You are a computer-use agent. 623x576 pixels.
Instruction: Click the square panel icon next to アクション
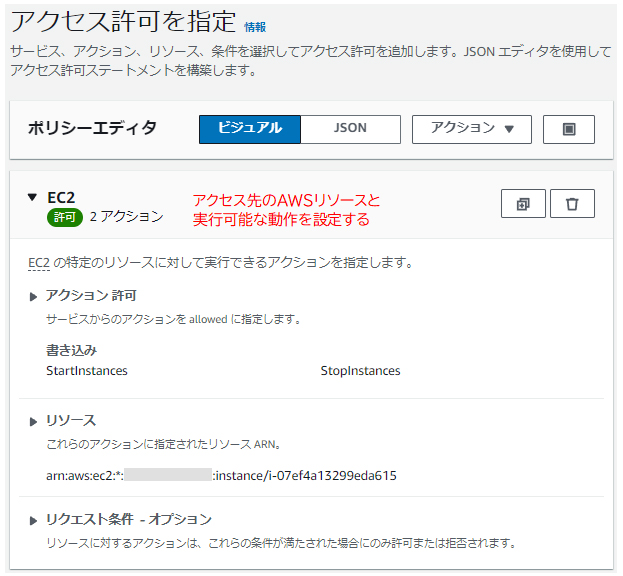pos(568,129)
